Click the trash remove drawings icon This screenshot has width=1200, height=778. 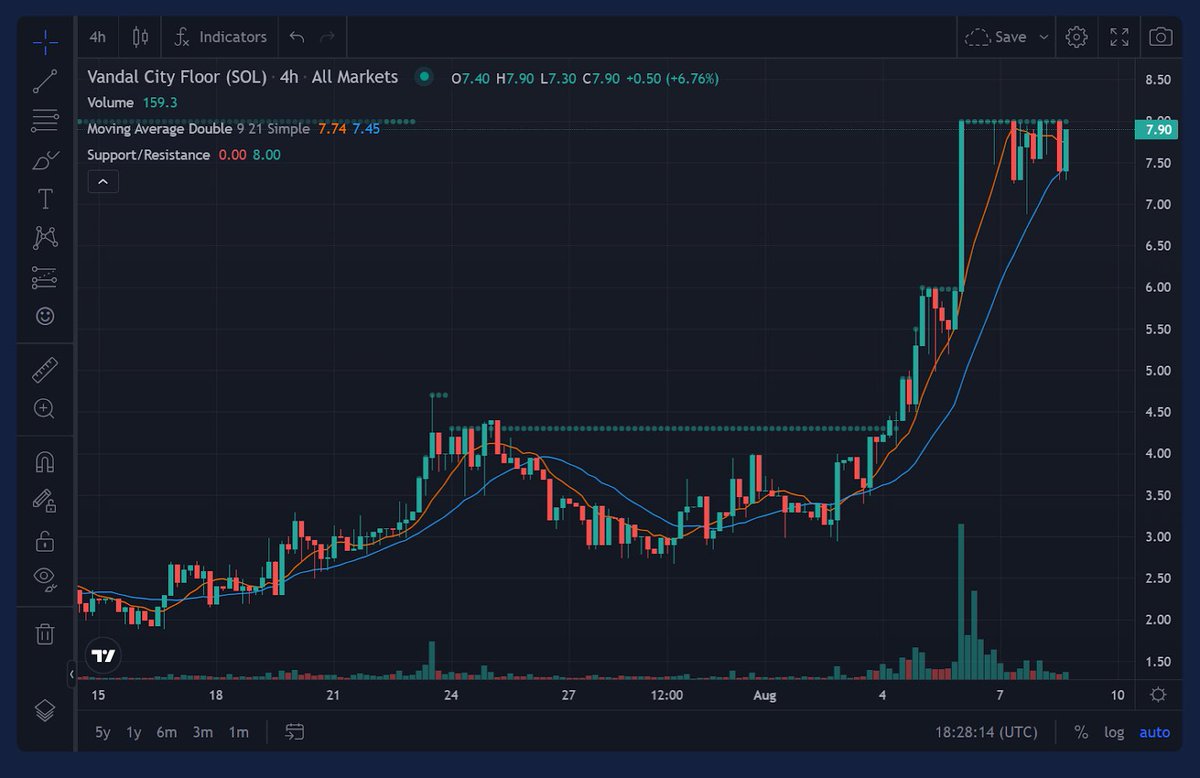(x=45, y=633)
